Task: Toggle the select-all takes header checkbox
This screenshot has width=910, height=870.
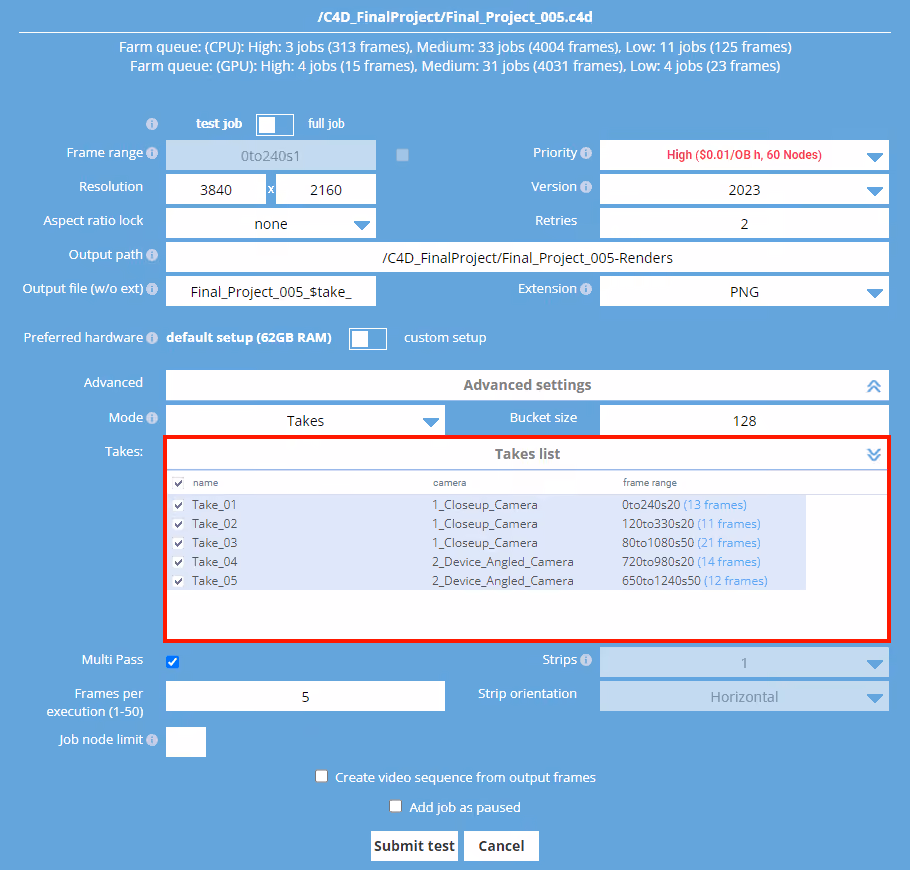Action: 178,483
